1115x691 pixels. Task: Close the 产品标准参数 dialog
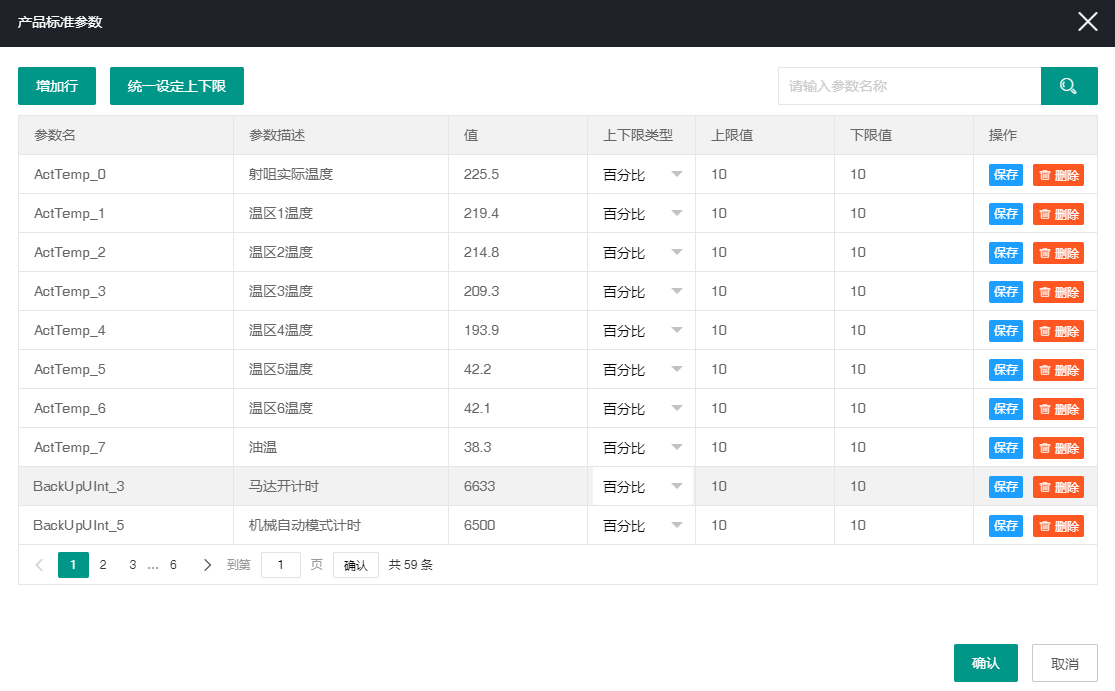tap(1087, 21)
